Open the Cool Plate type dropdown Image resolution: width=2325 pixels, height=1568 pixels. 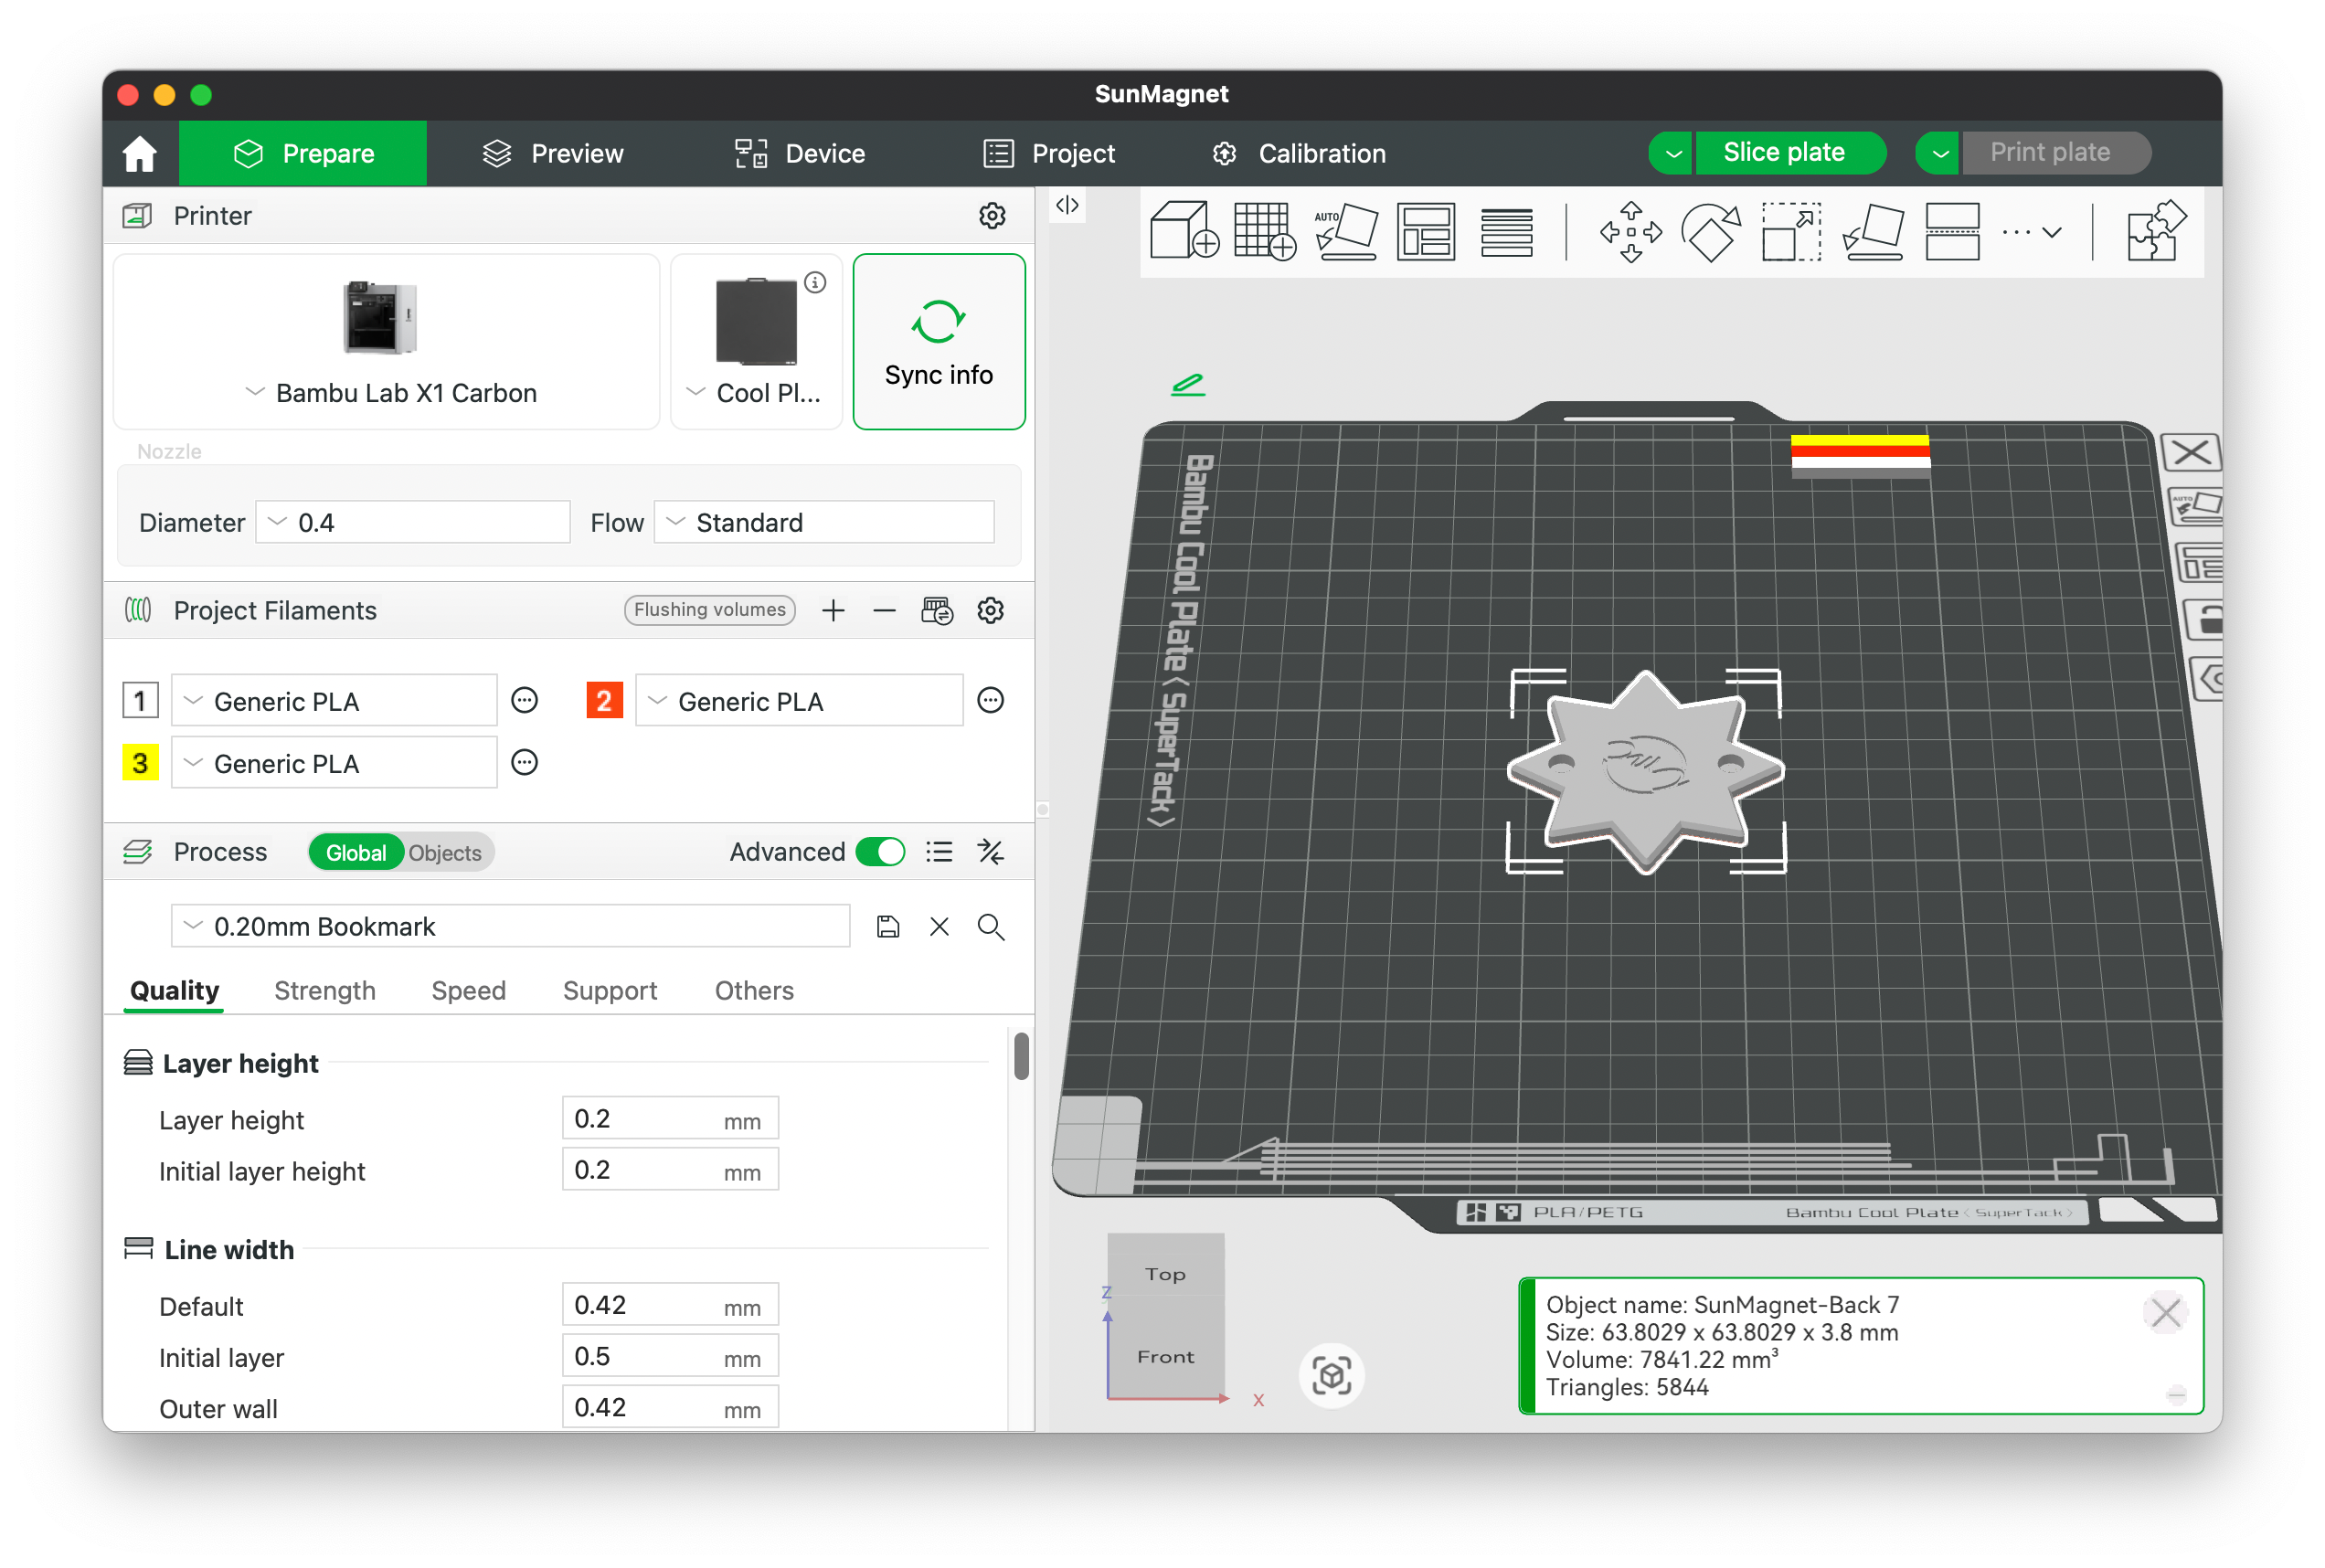[x=756, y=341]
